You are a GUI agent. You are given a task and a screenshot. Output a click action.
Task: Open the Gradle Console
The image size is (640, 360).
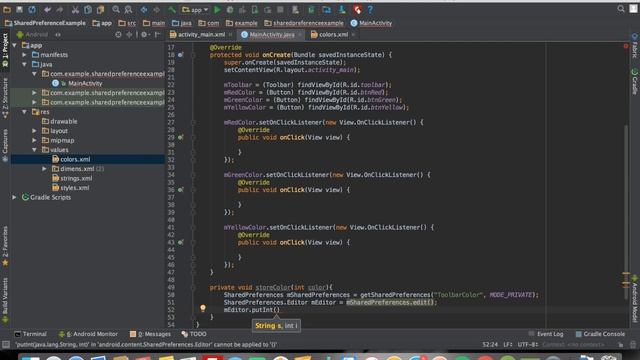(x=600, y=334)
